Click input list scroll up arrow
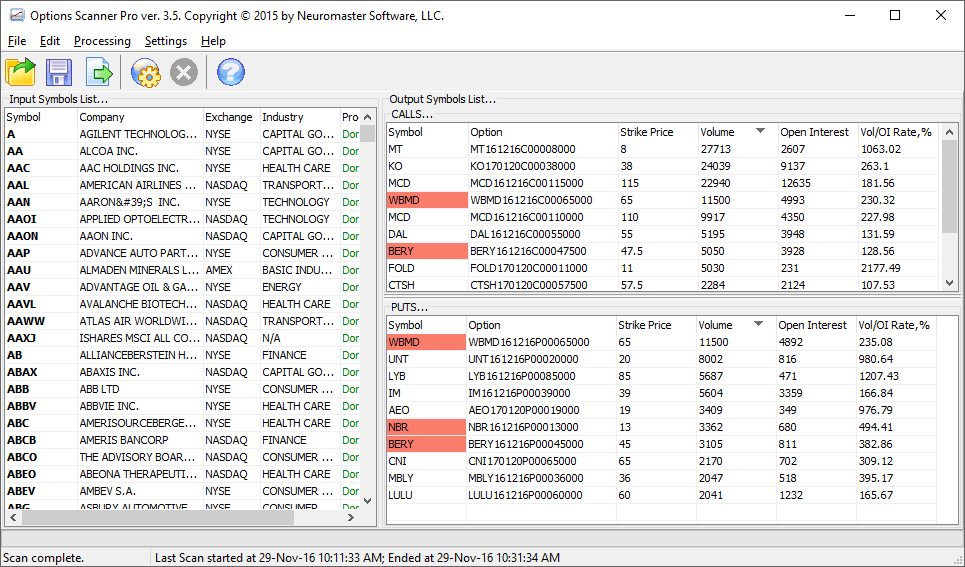Screen dimensions: 965x567 pyautogui.click(x=367, y=117)
